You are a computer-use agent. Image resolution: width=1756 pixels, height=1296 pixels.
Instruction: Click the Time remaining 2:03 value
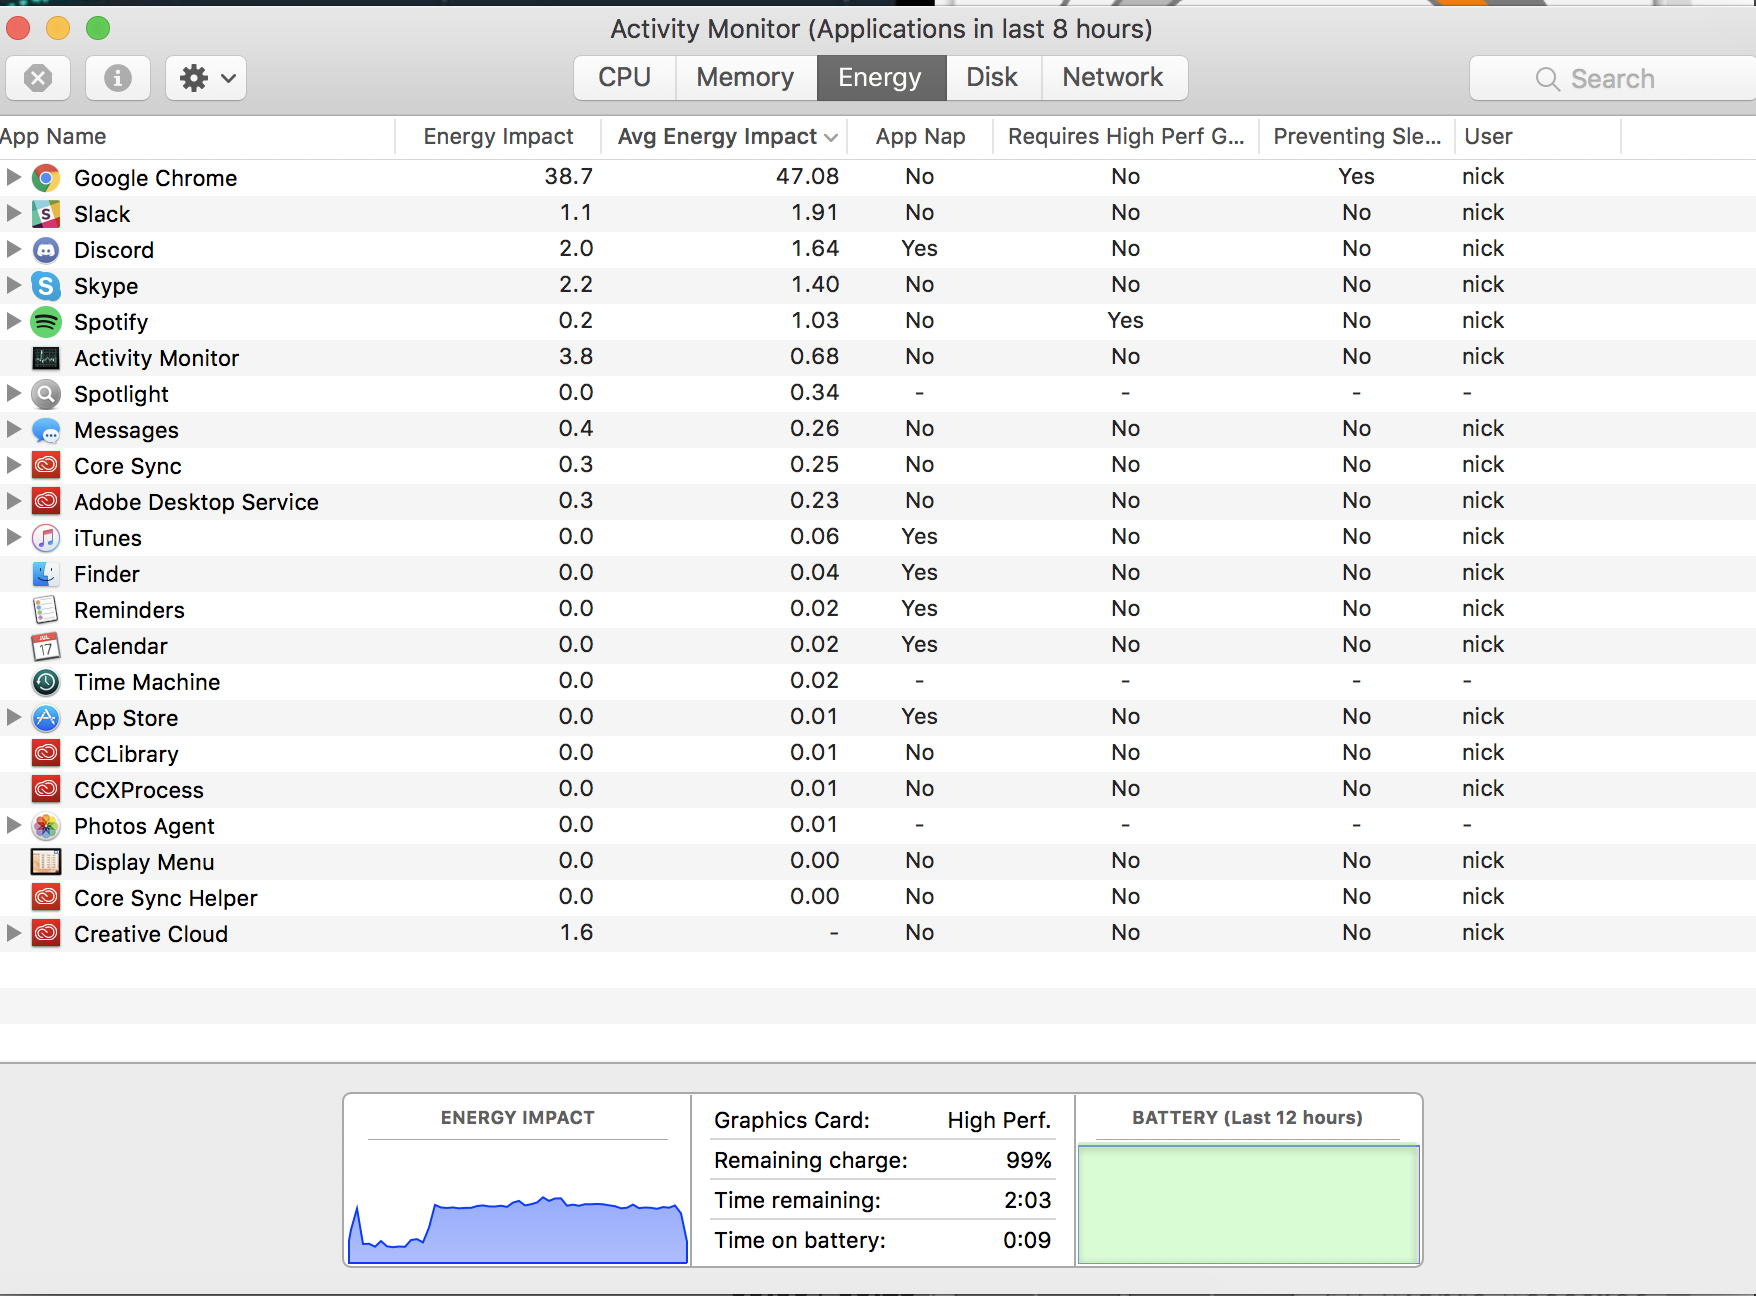1027,1200
